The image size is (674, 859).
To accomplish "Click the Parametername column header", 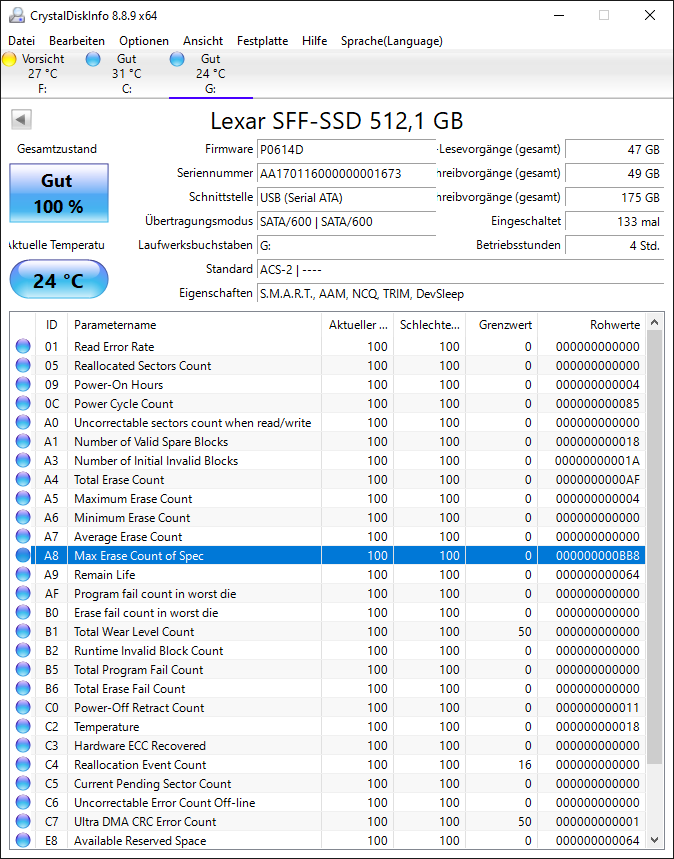I will coord(195,325).
